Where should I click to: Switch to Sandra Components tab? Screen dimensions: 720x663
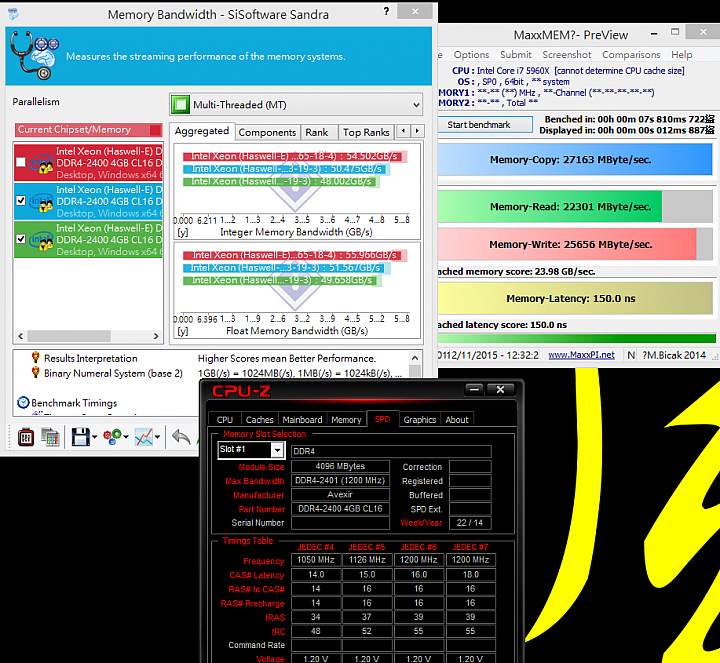coord(267,133)
